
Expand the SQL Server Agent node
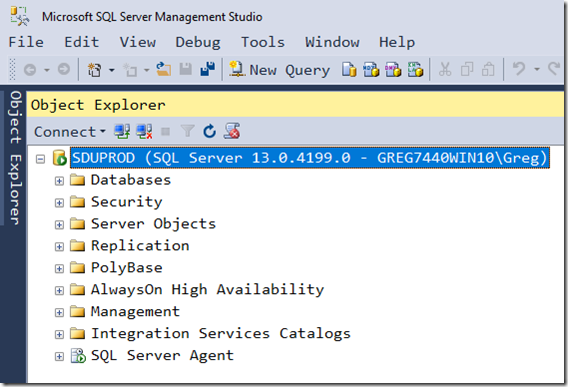(x=59, y=357)
